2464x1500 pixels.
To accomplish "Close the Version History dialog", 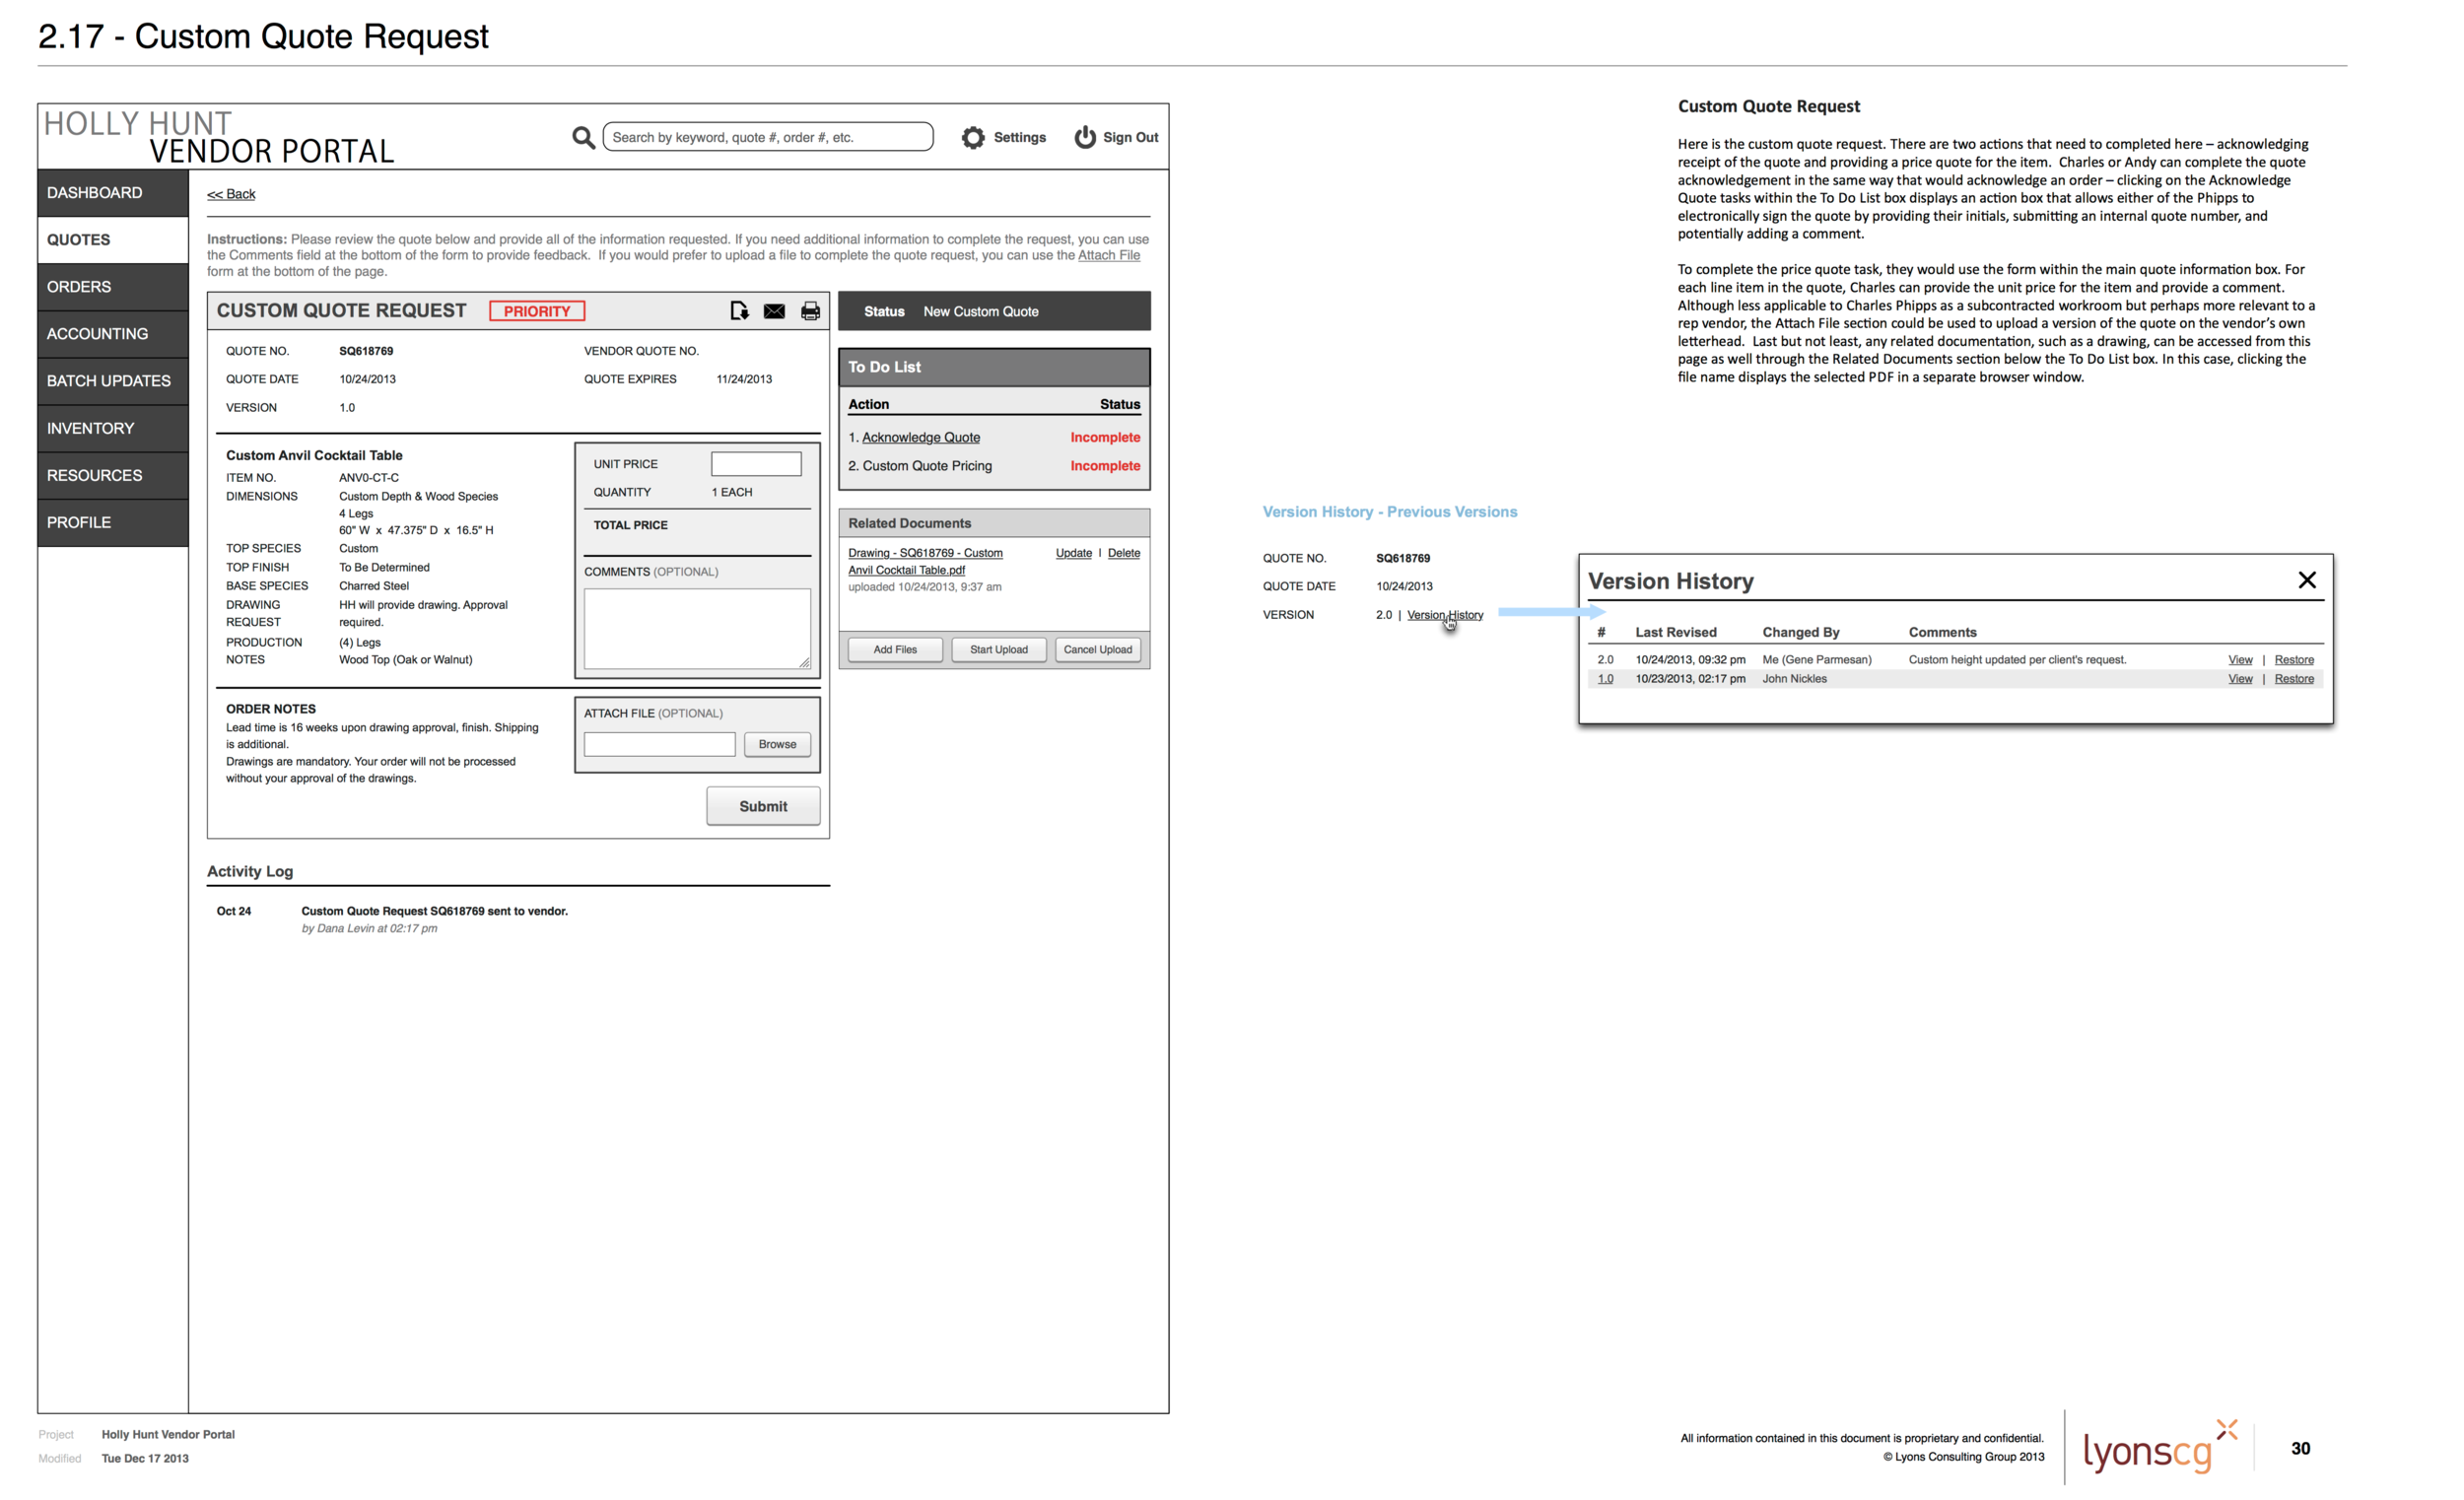I will click(2306, 580).
